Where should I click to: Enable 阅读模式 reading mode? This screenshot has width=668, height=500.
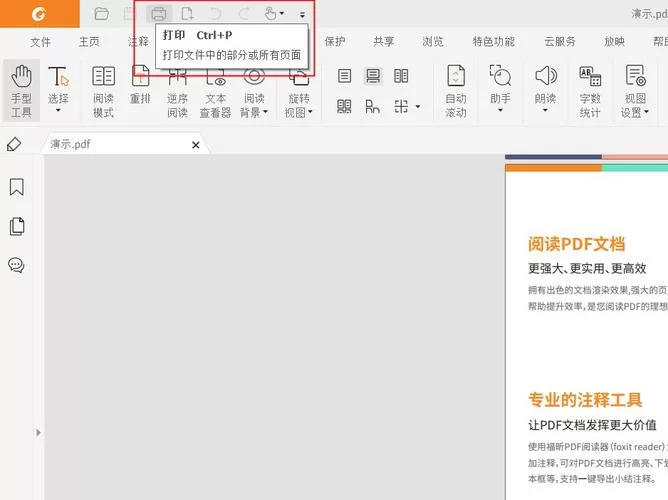point(104,91)
